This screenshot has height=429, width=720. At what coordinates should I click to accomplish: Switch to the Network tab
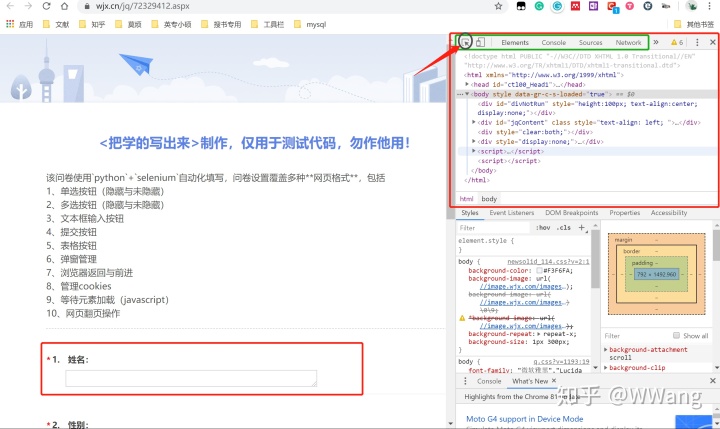(x=628, y=42)
